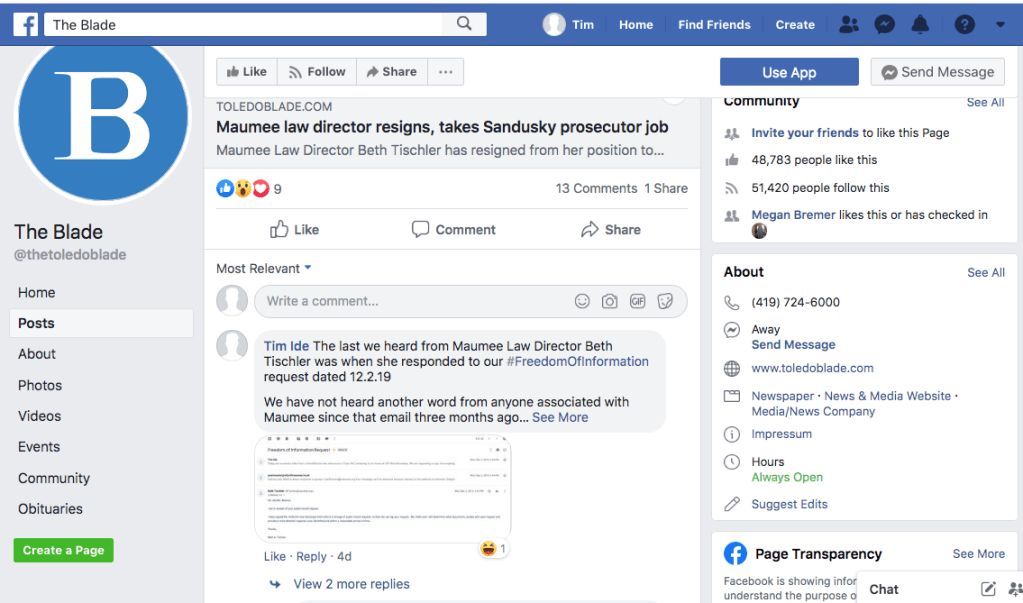The image size is (1023, 603).
Task: Open the notifications bell icon
Action: click(x=920, y=25)
